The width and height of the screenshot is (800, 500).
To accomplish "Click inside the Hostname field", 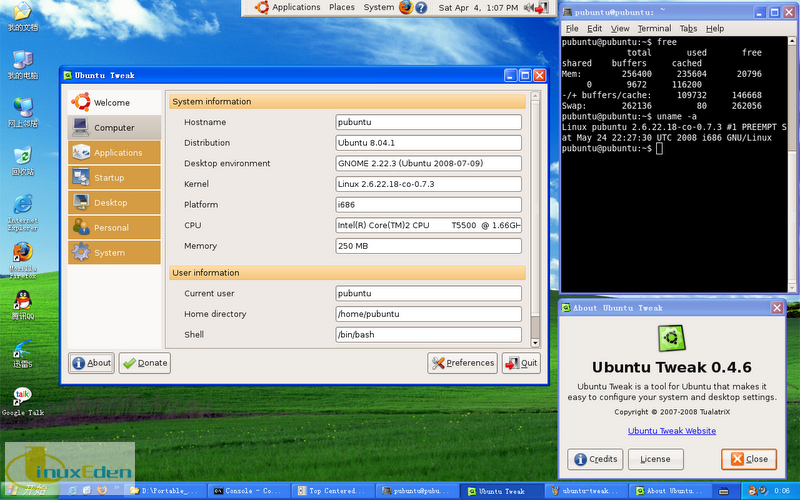I will pyautogui.click(x=429, y=122).
